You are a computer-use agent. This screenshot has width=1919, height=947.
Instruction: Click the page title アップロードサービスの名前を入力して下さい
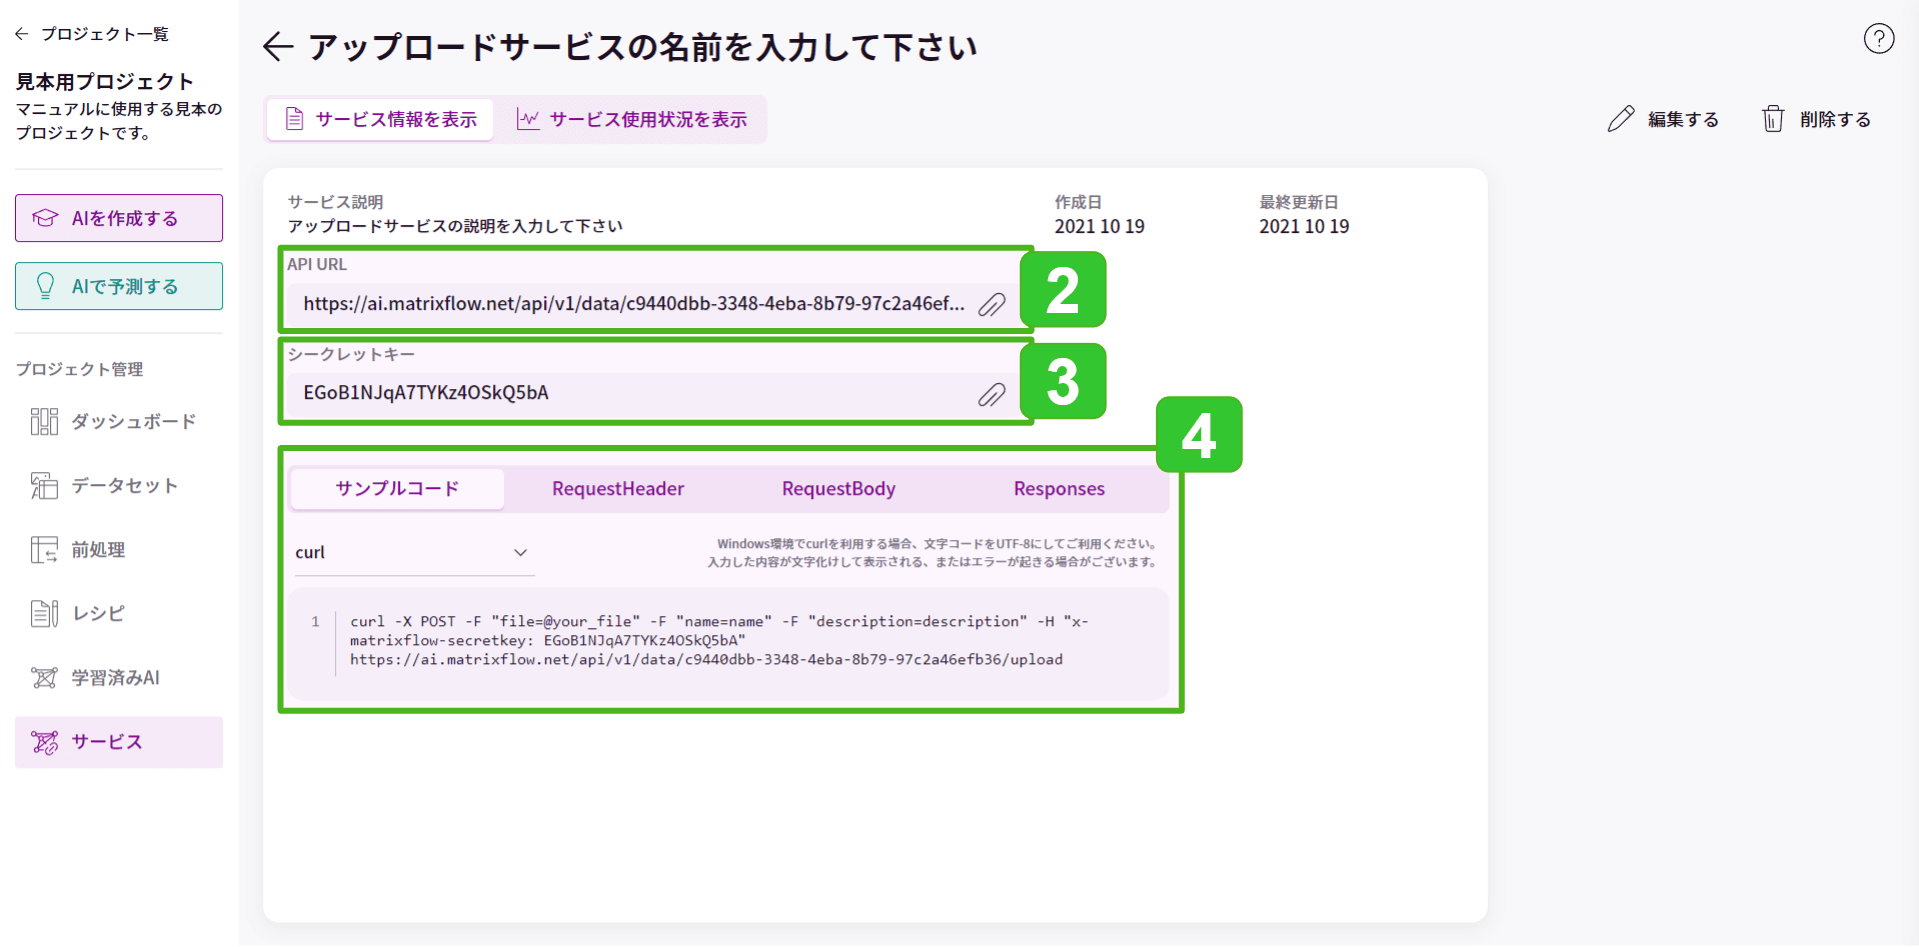coord(642,47)
